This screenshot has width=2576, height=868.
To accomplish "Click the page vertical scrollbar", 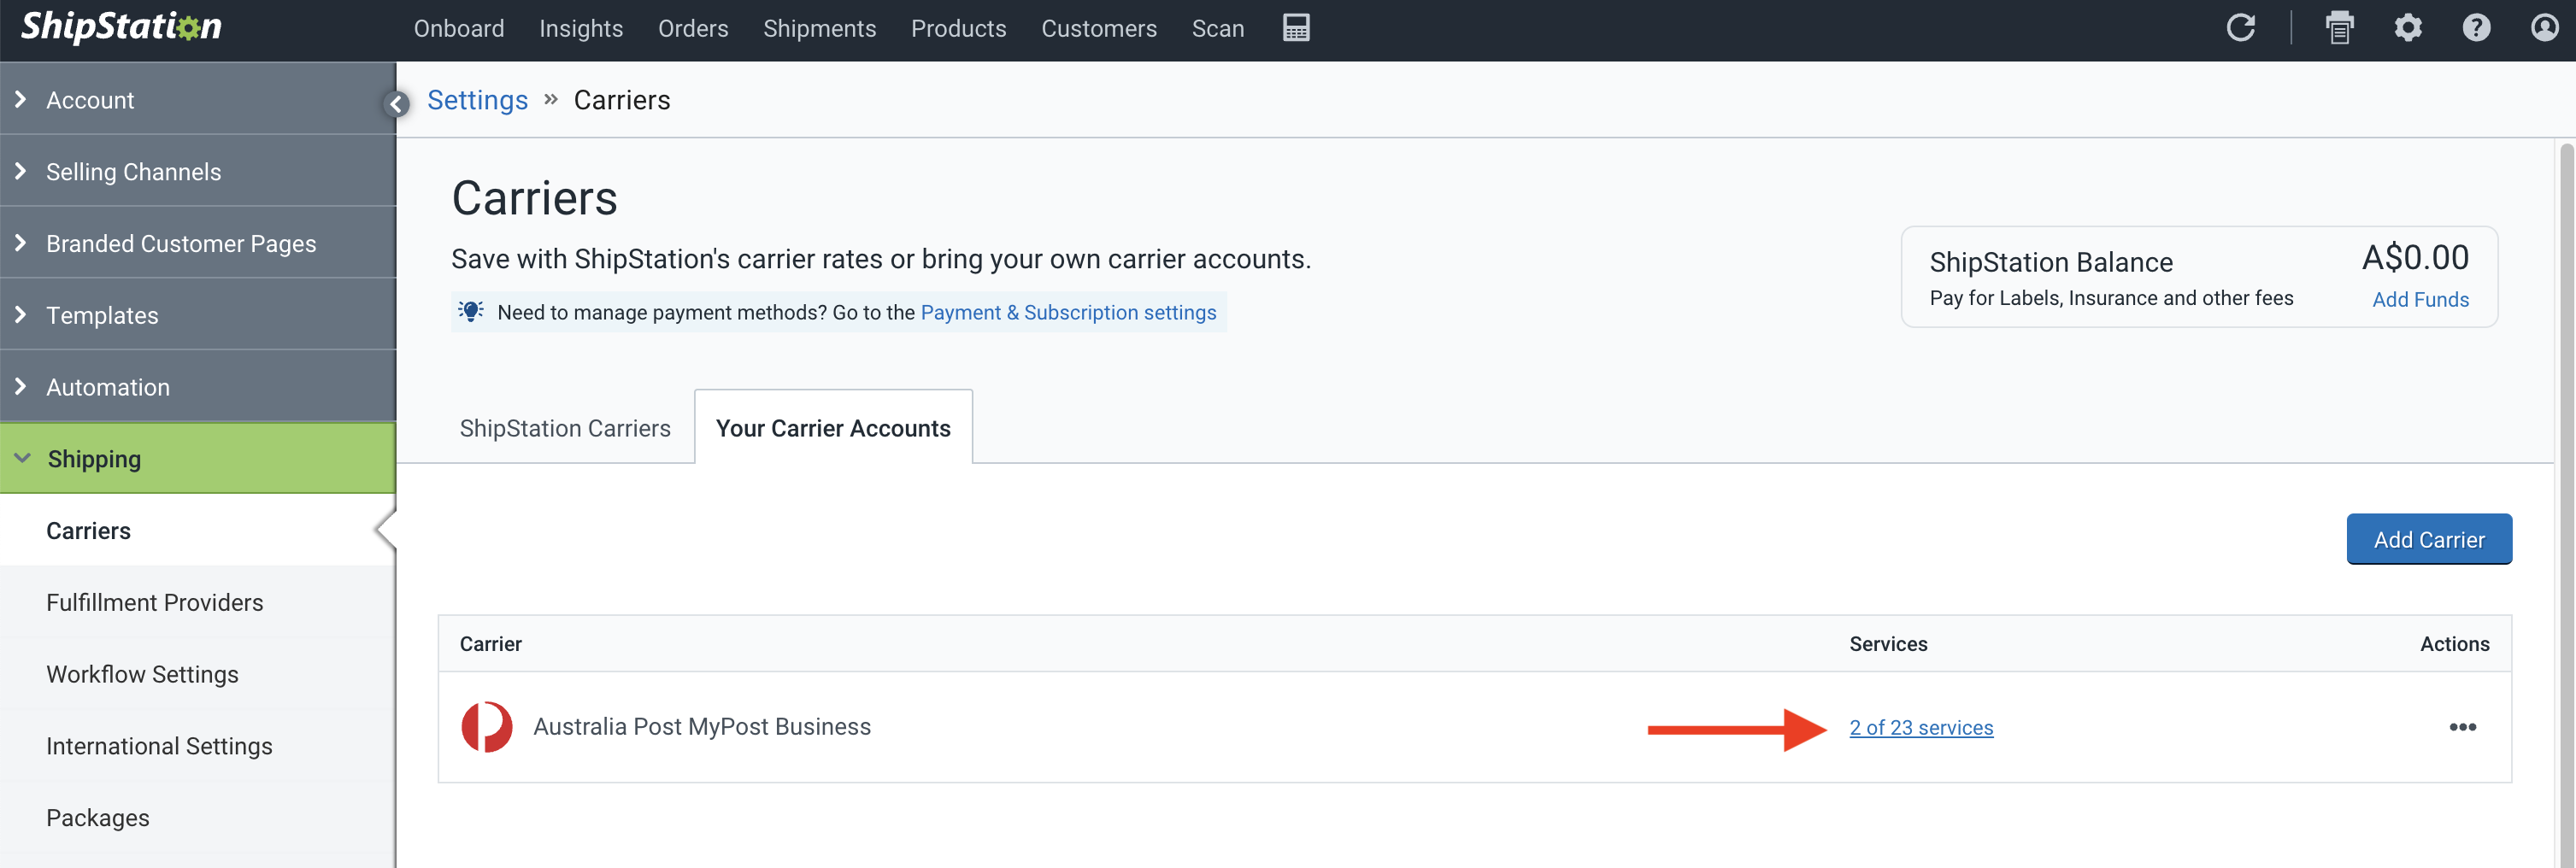I will pos(2566,504).
